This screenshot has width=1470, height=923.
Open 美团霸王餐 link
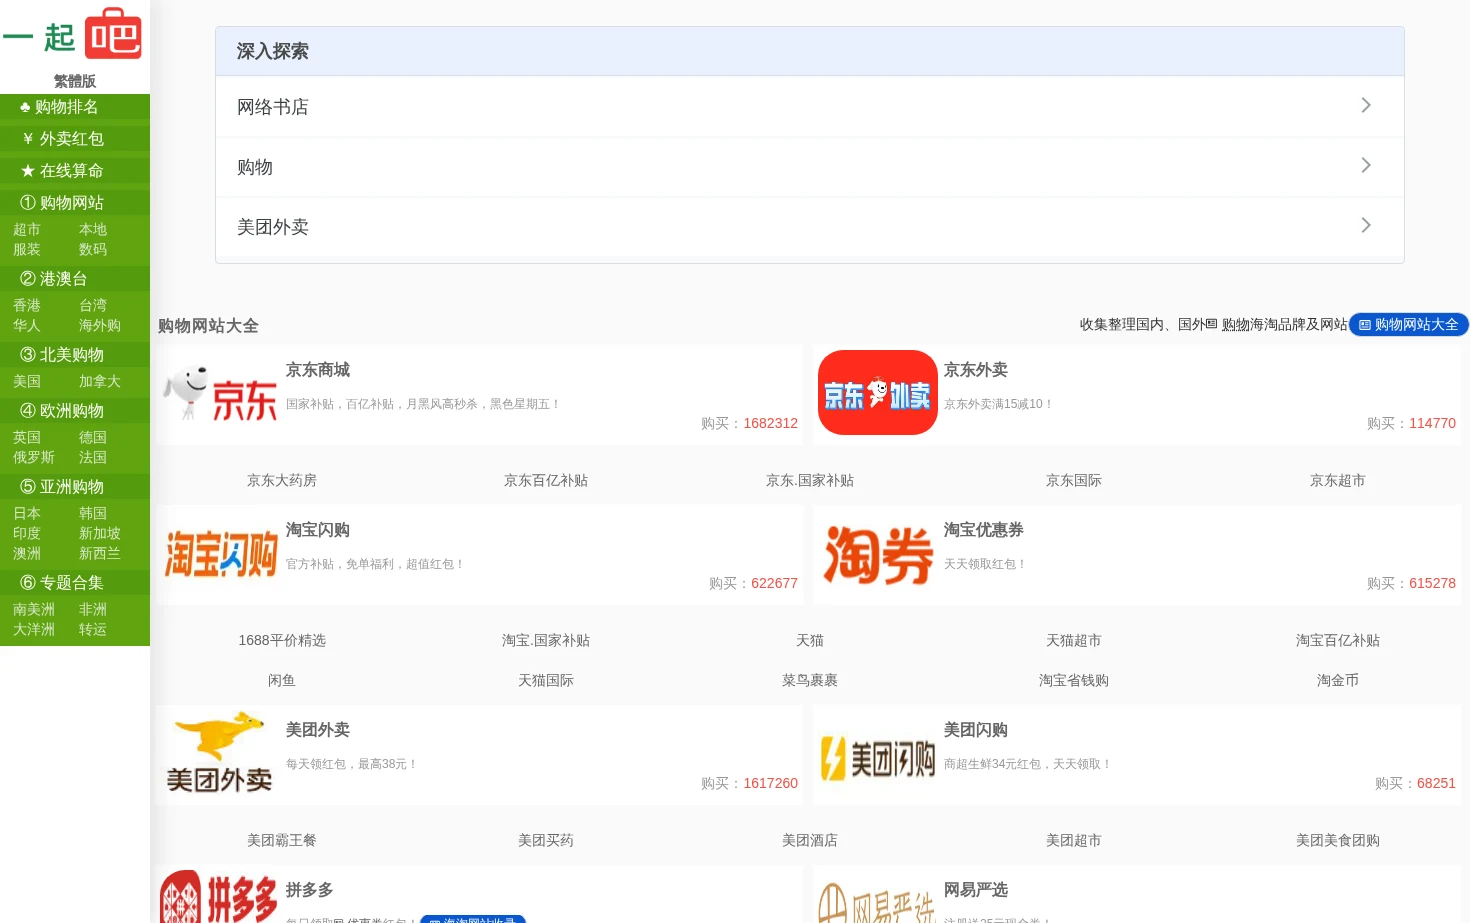click(x=282, y=841)
